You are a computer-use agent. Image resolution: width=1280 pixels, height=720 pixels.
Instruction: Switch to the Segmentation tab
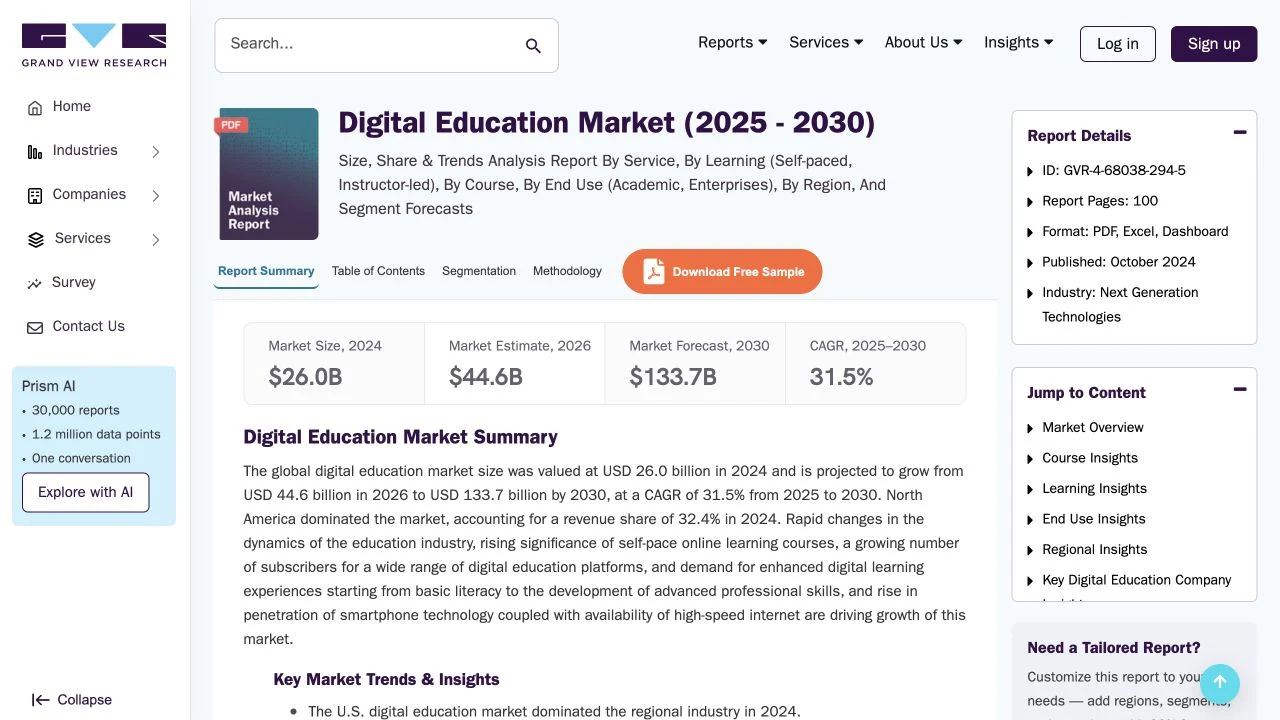(479, 272)
